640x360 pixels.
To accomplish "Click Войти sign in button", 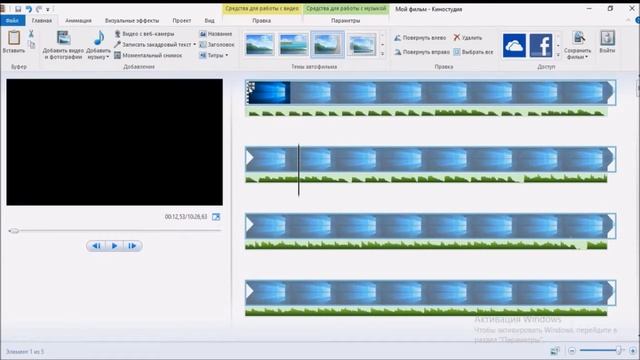I will 607,42.
